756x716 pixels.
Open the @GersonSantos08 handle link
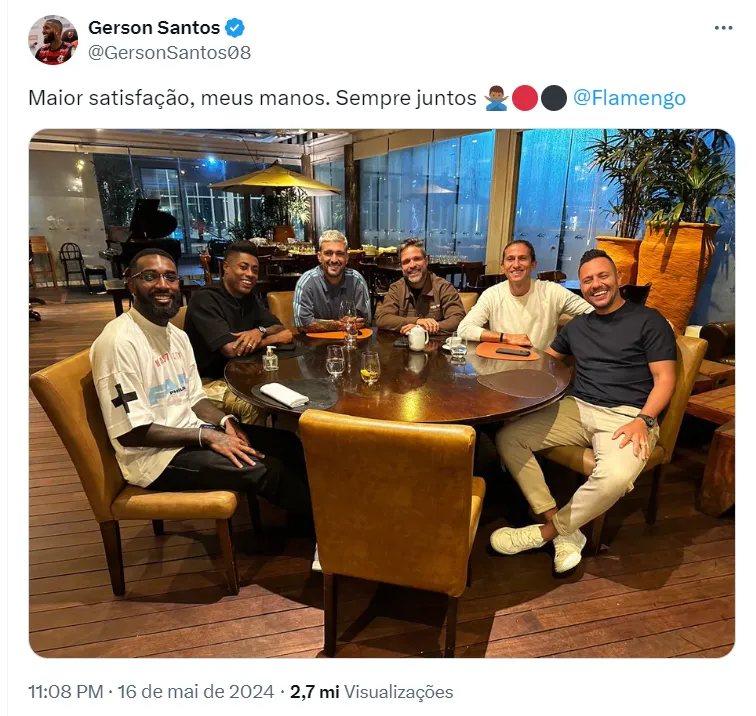tap(169, 53)
